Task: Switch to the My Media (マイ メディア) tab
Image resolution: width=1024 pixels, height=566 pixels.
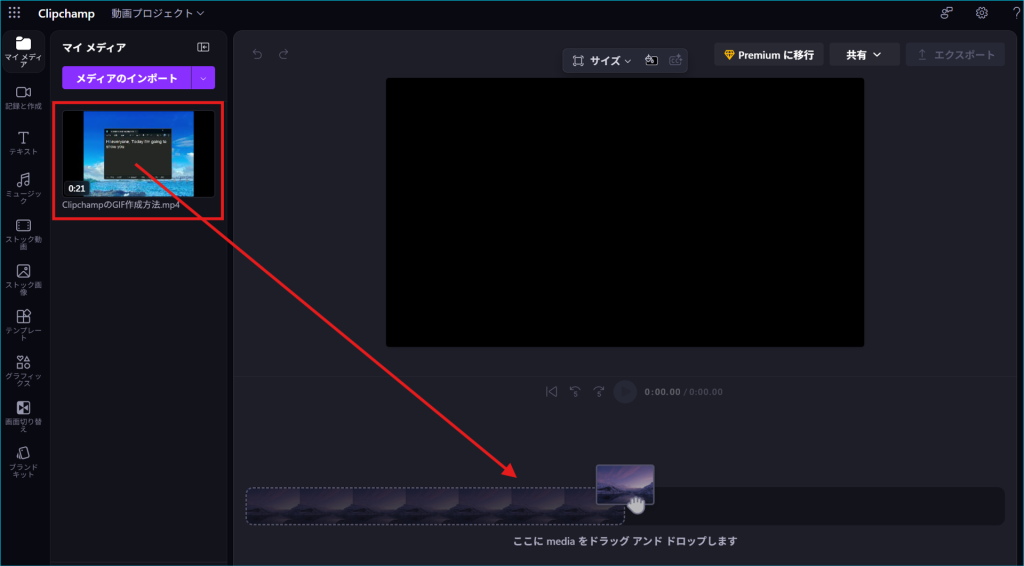Action: (23, 50)
